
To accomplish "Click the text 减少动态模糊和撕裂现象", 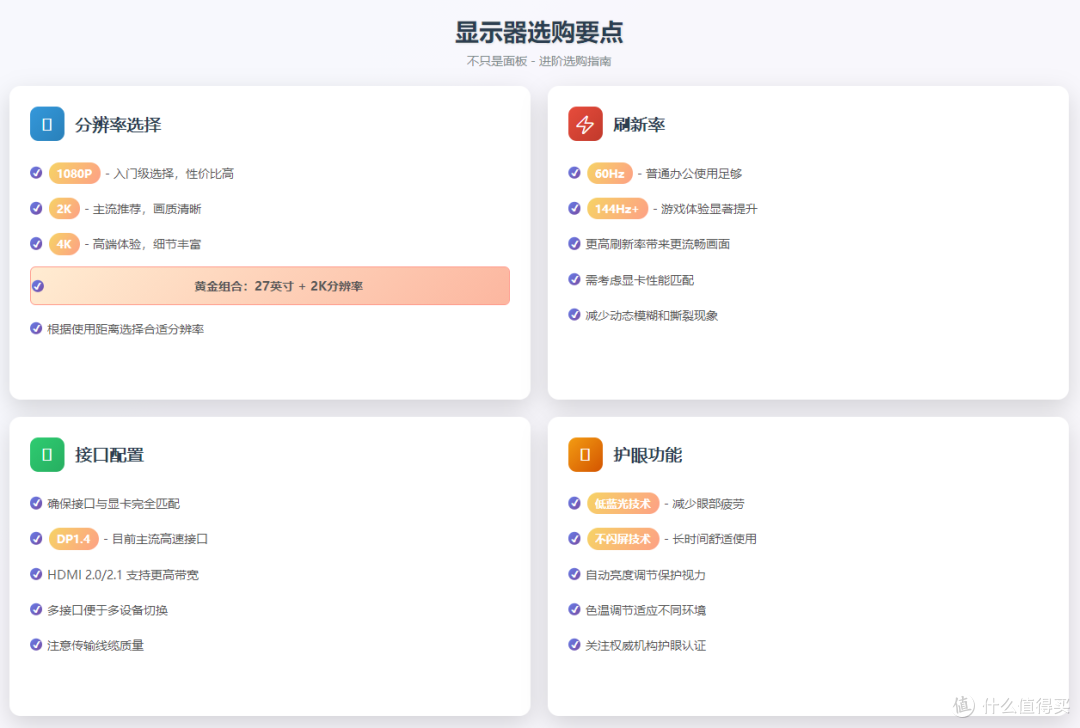I will pos(652,315).
